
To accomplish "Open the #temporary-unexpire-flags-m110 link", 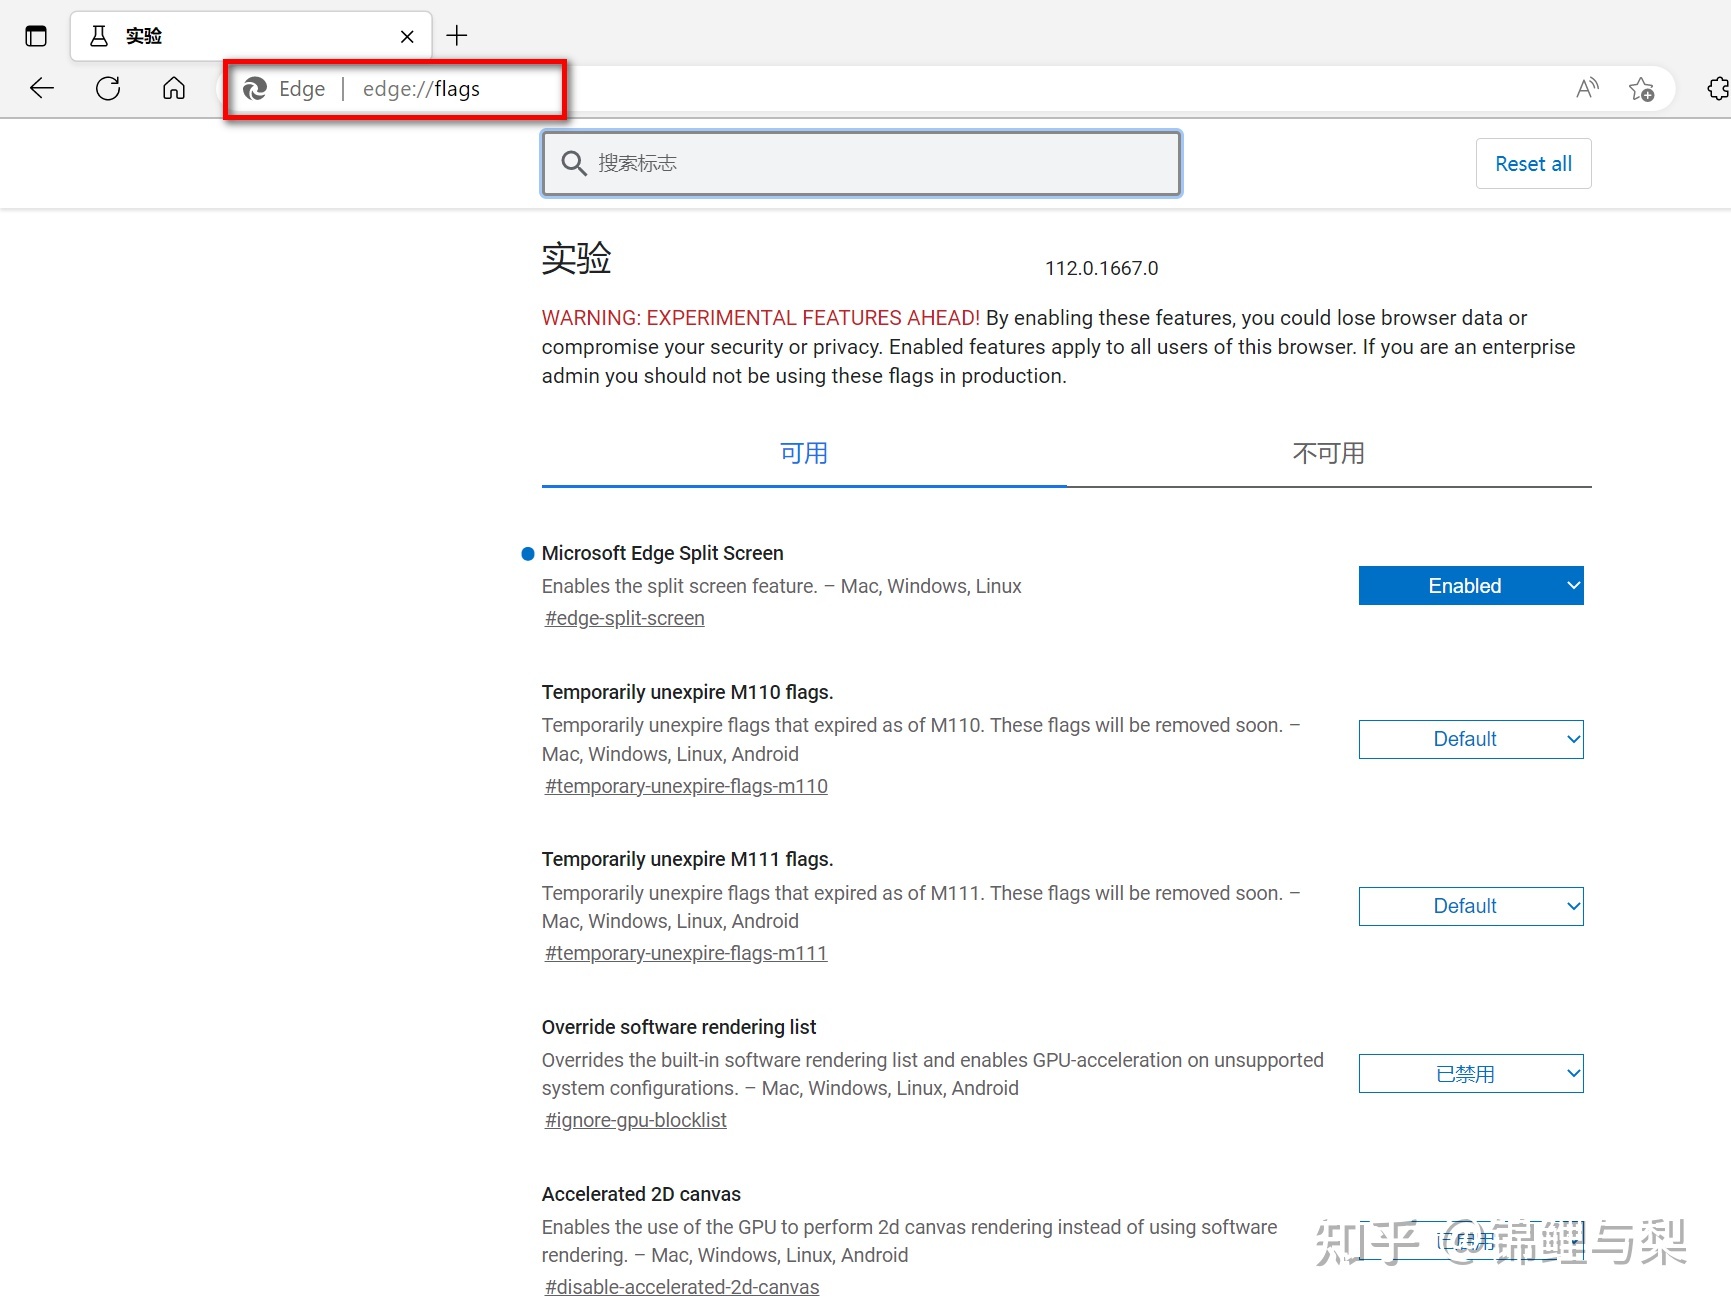I will pyautogui.click(x=686, y=786).
